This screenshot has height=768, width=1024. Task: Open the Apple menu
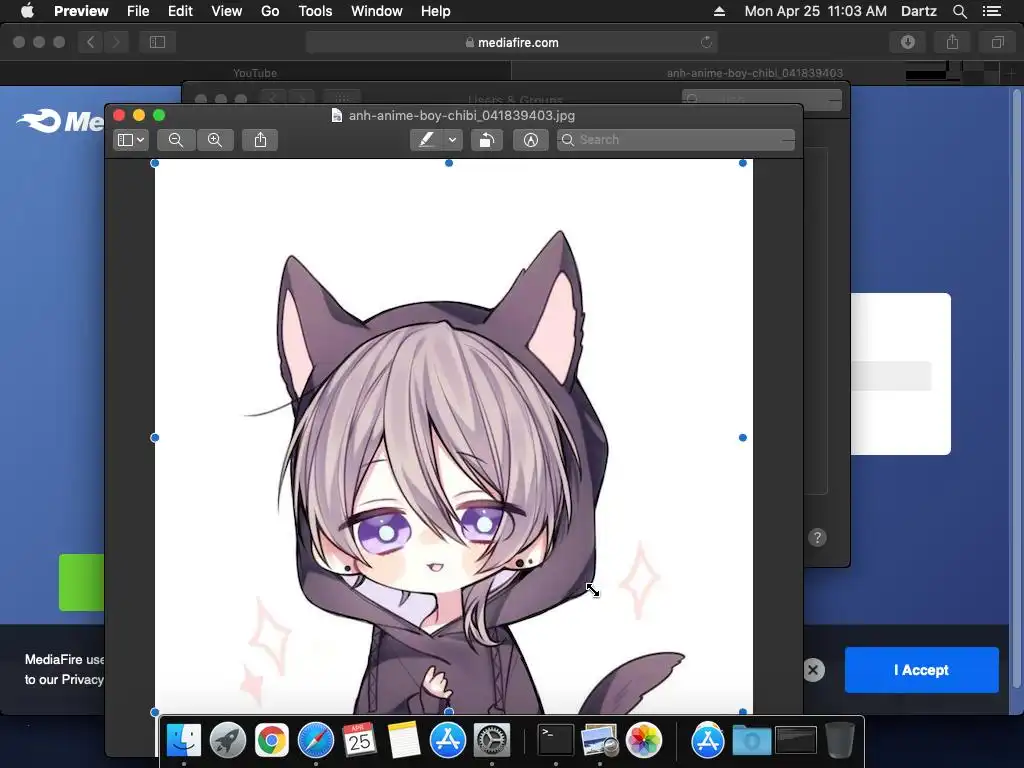(x=27, y=11)
